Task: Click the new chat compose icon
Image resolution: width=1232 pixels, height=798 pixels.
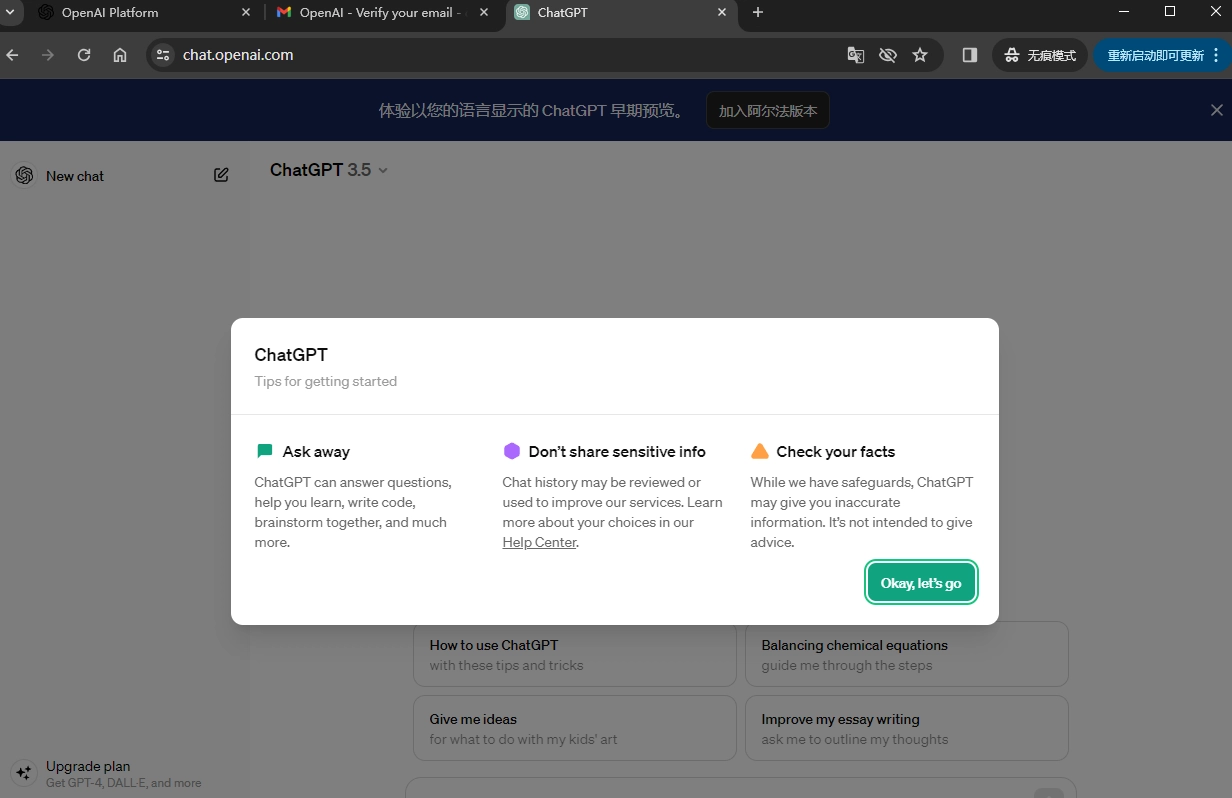Action: [221, 175]
